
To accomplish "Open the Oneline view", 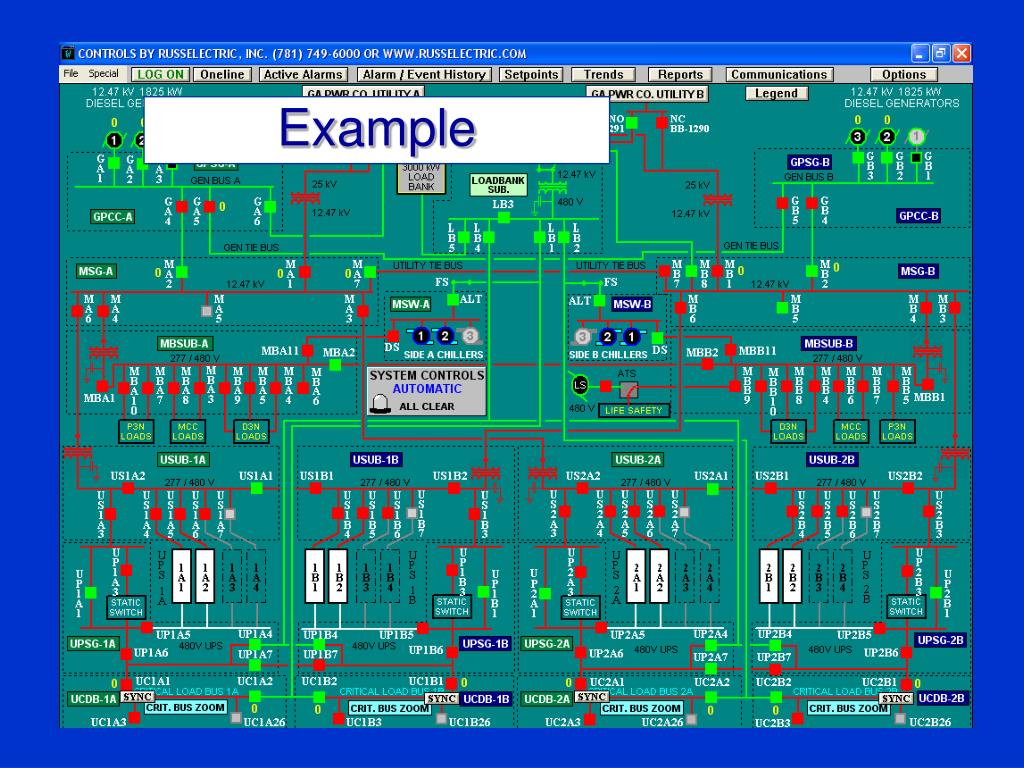I will pos(222,74).
